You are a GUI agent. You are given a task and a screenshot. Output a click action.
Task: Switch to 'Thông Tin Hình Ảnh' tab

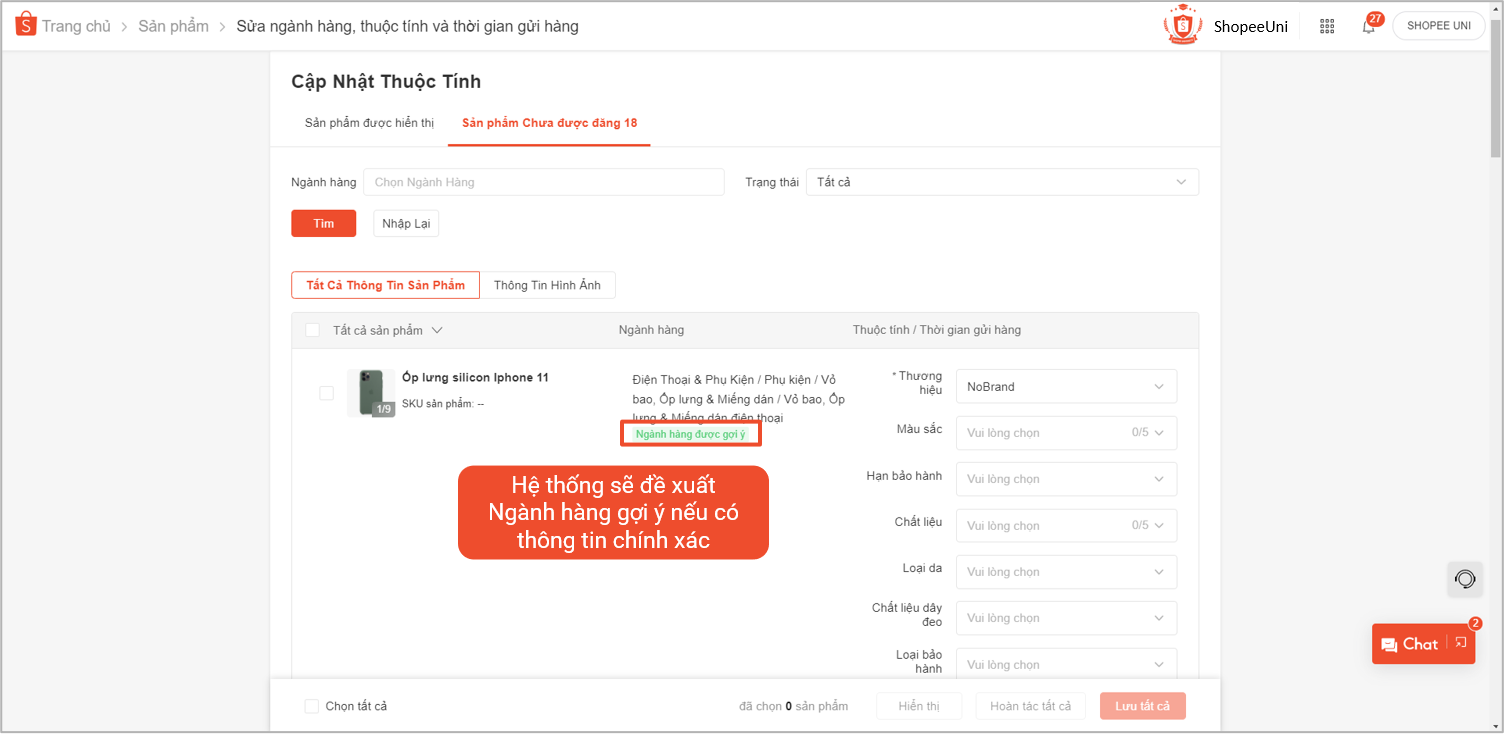click(x=547, y=285)
